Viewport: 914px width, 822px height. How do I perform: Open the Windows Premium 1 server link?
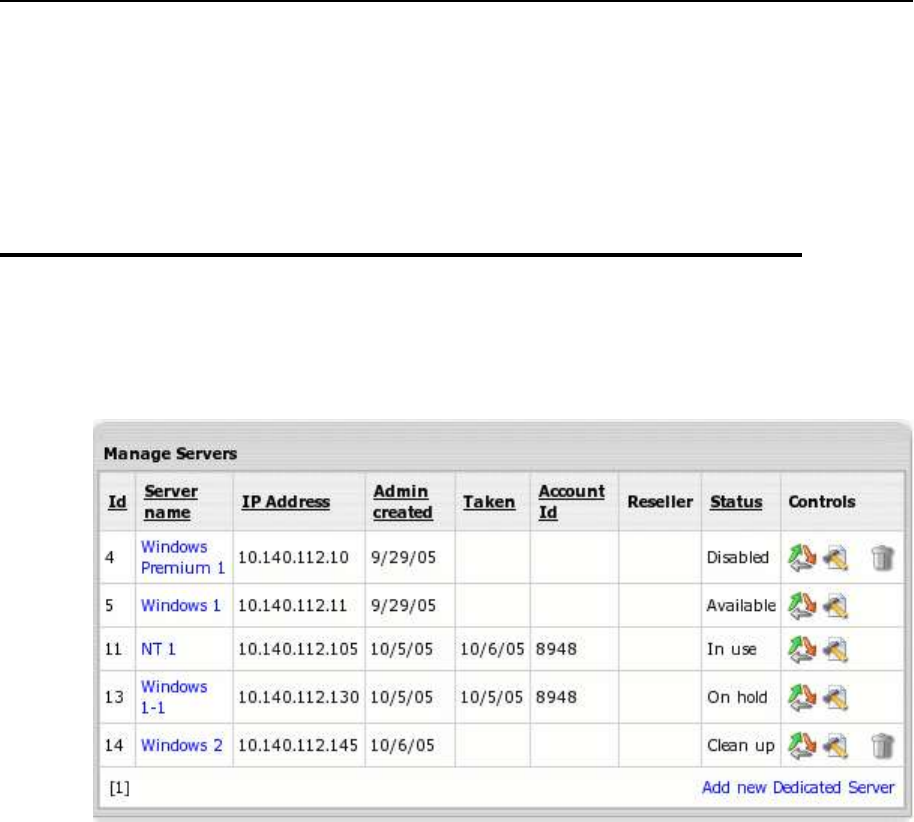(182, 557)
